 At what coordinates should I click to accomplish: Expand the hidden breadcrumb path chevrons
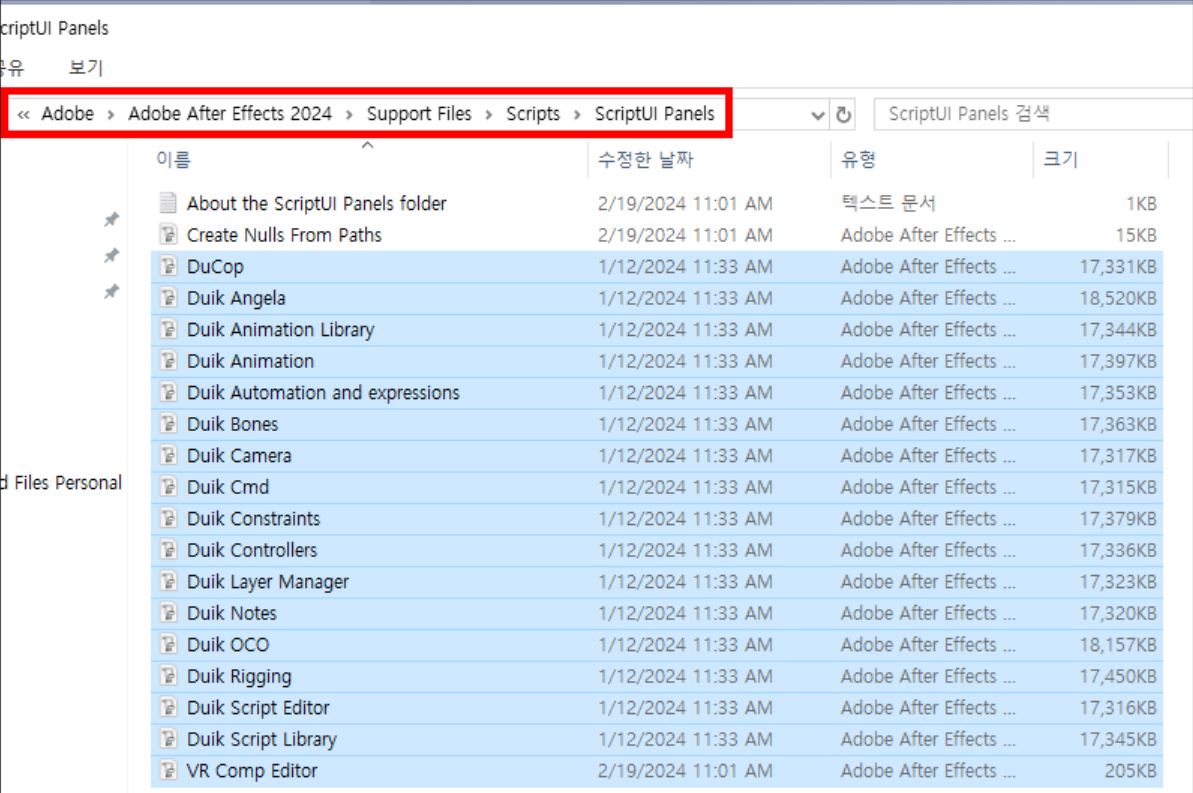click(24, 114)
